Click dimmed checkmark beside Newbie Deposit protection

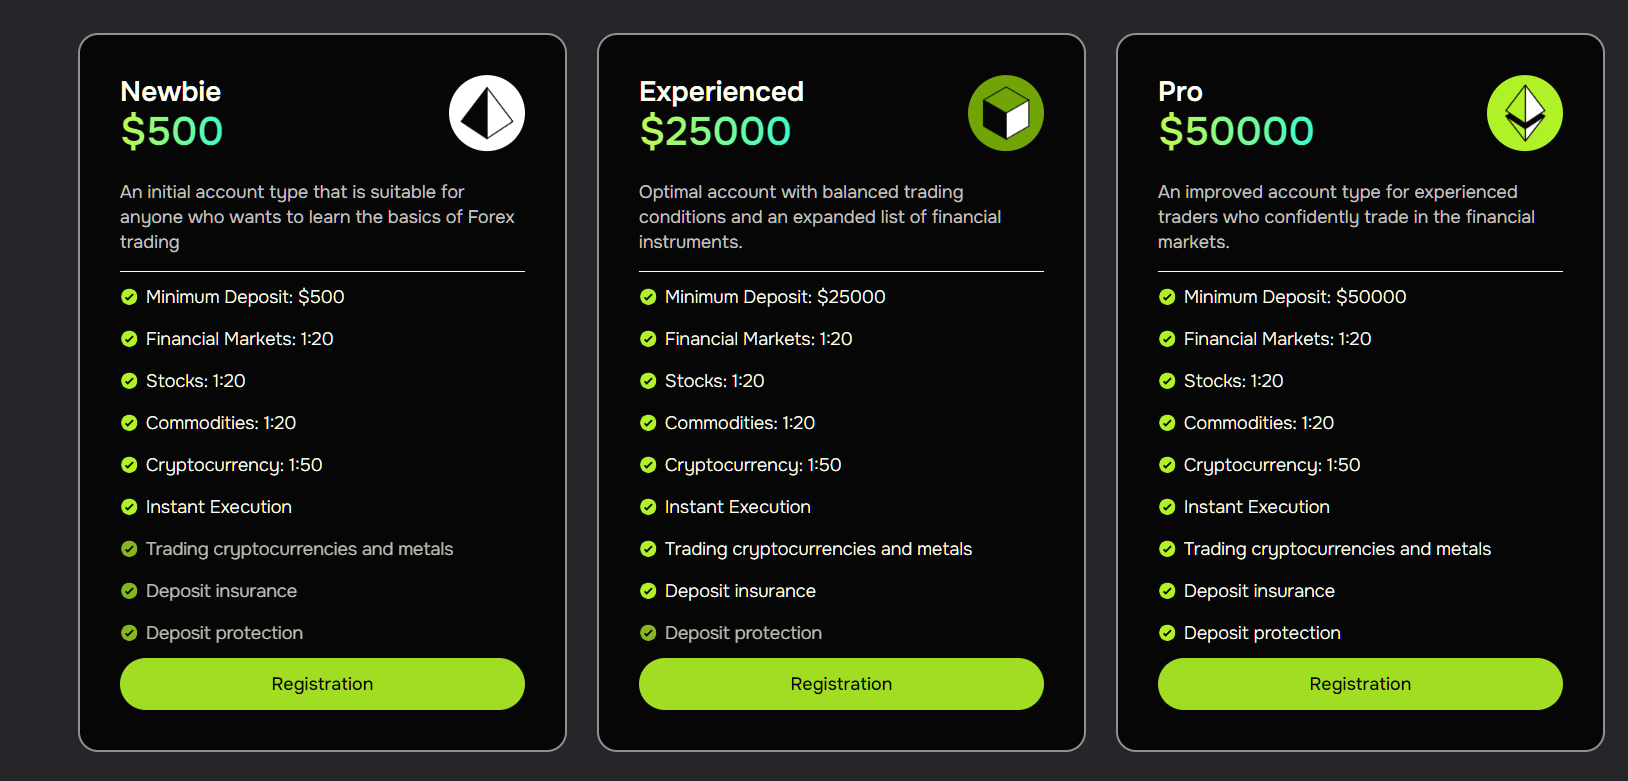[129, 633]
